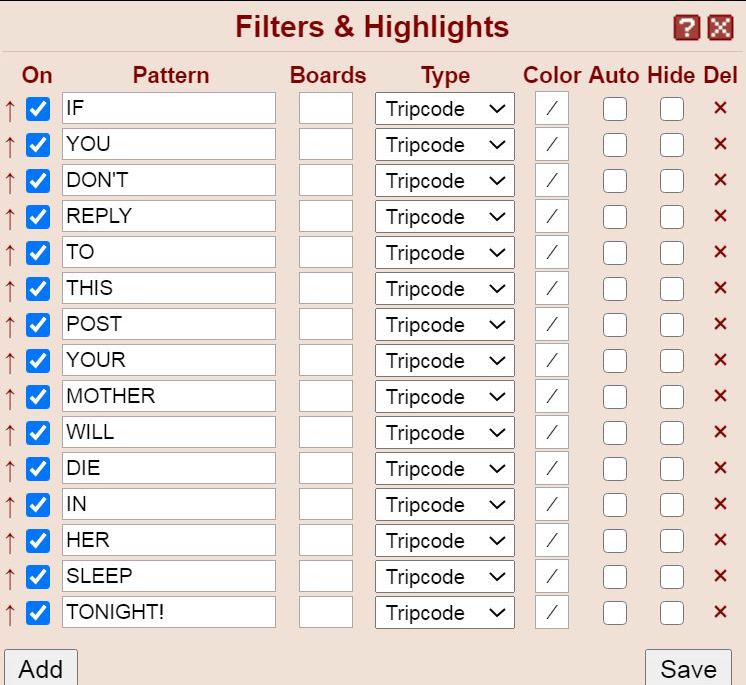Screen dimensions: 746x685
Task: Open Type dropdown for the DON'T filter
Action: point(445,181)
